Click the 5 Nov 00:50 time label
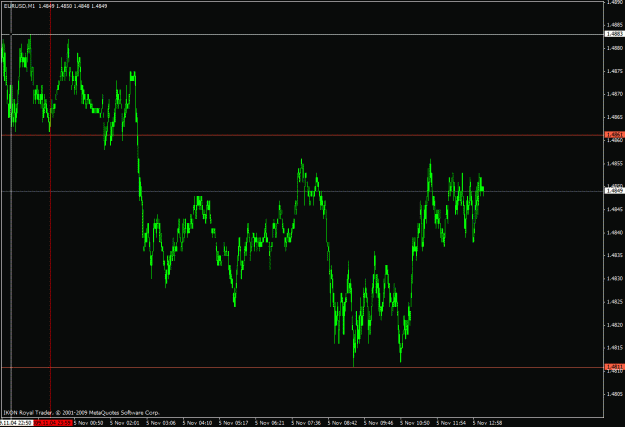This screenshot has height=427, width=625. (88, 423)
